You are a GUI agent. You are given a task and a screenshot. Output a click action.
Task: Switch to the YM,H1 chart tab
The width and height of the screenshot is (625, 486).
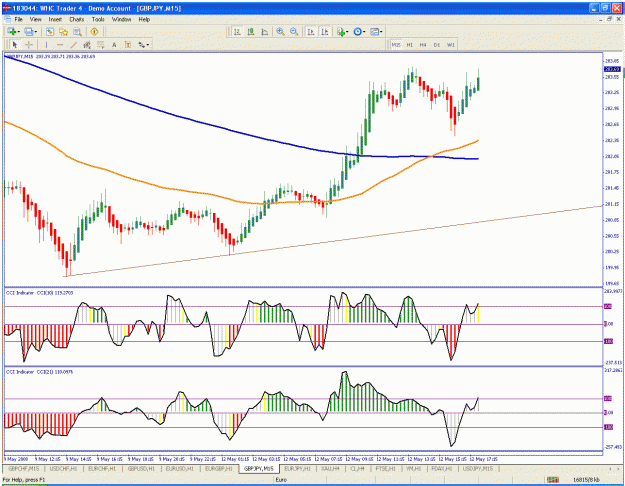[x=414, y=468]
